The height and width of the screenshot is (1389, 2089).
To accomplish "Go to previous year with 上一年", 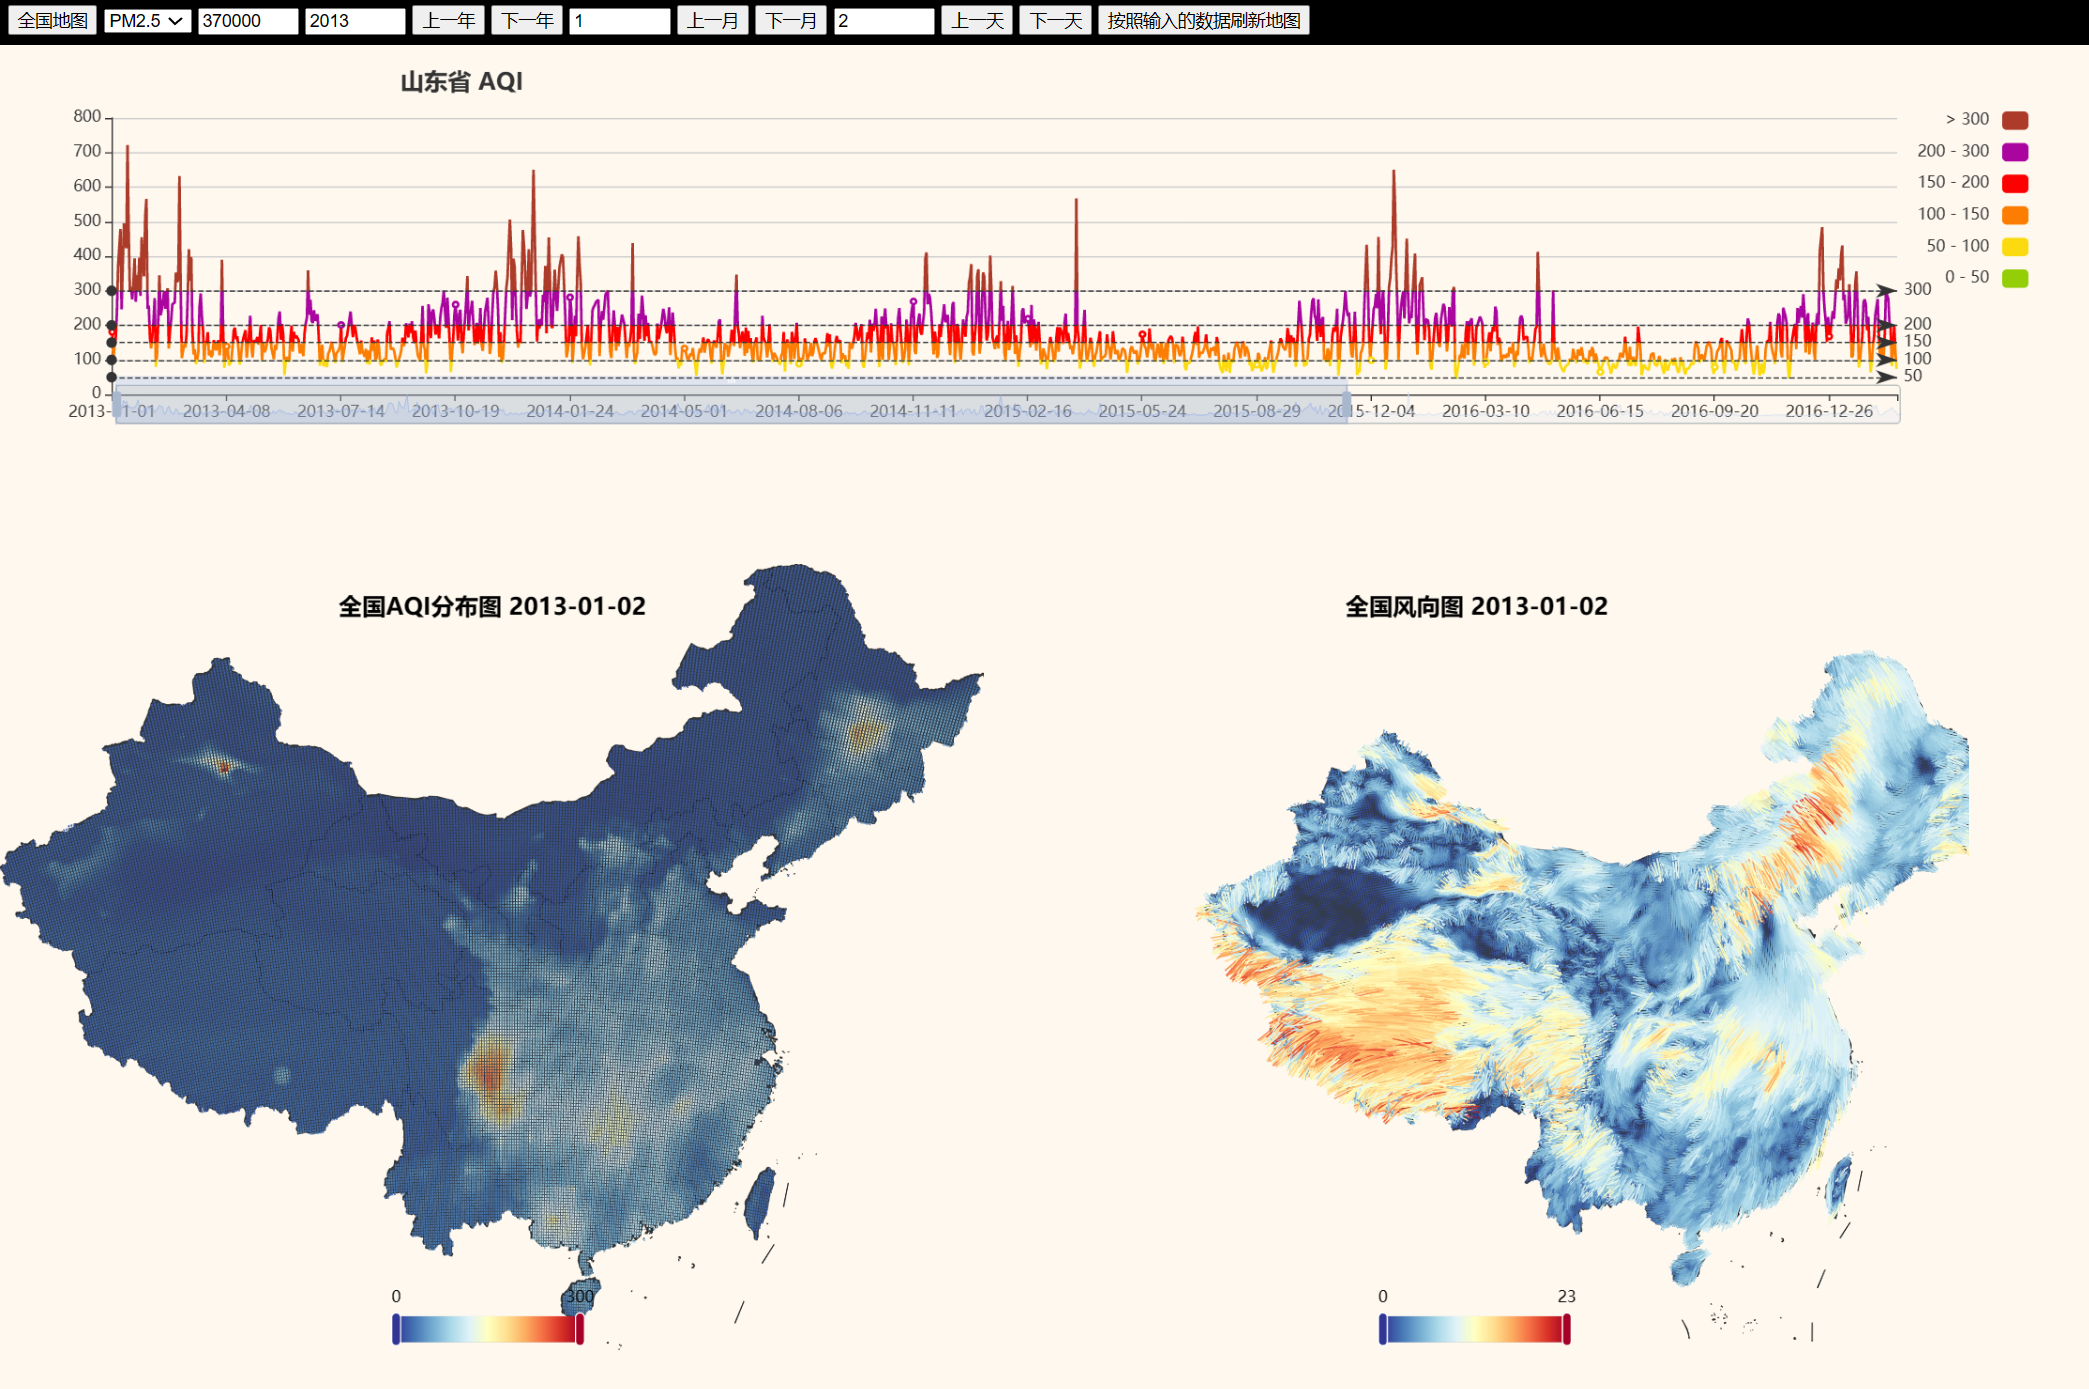I will 448,20.
